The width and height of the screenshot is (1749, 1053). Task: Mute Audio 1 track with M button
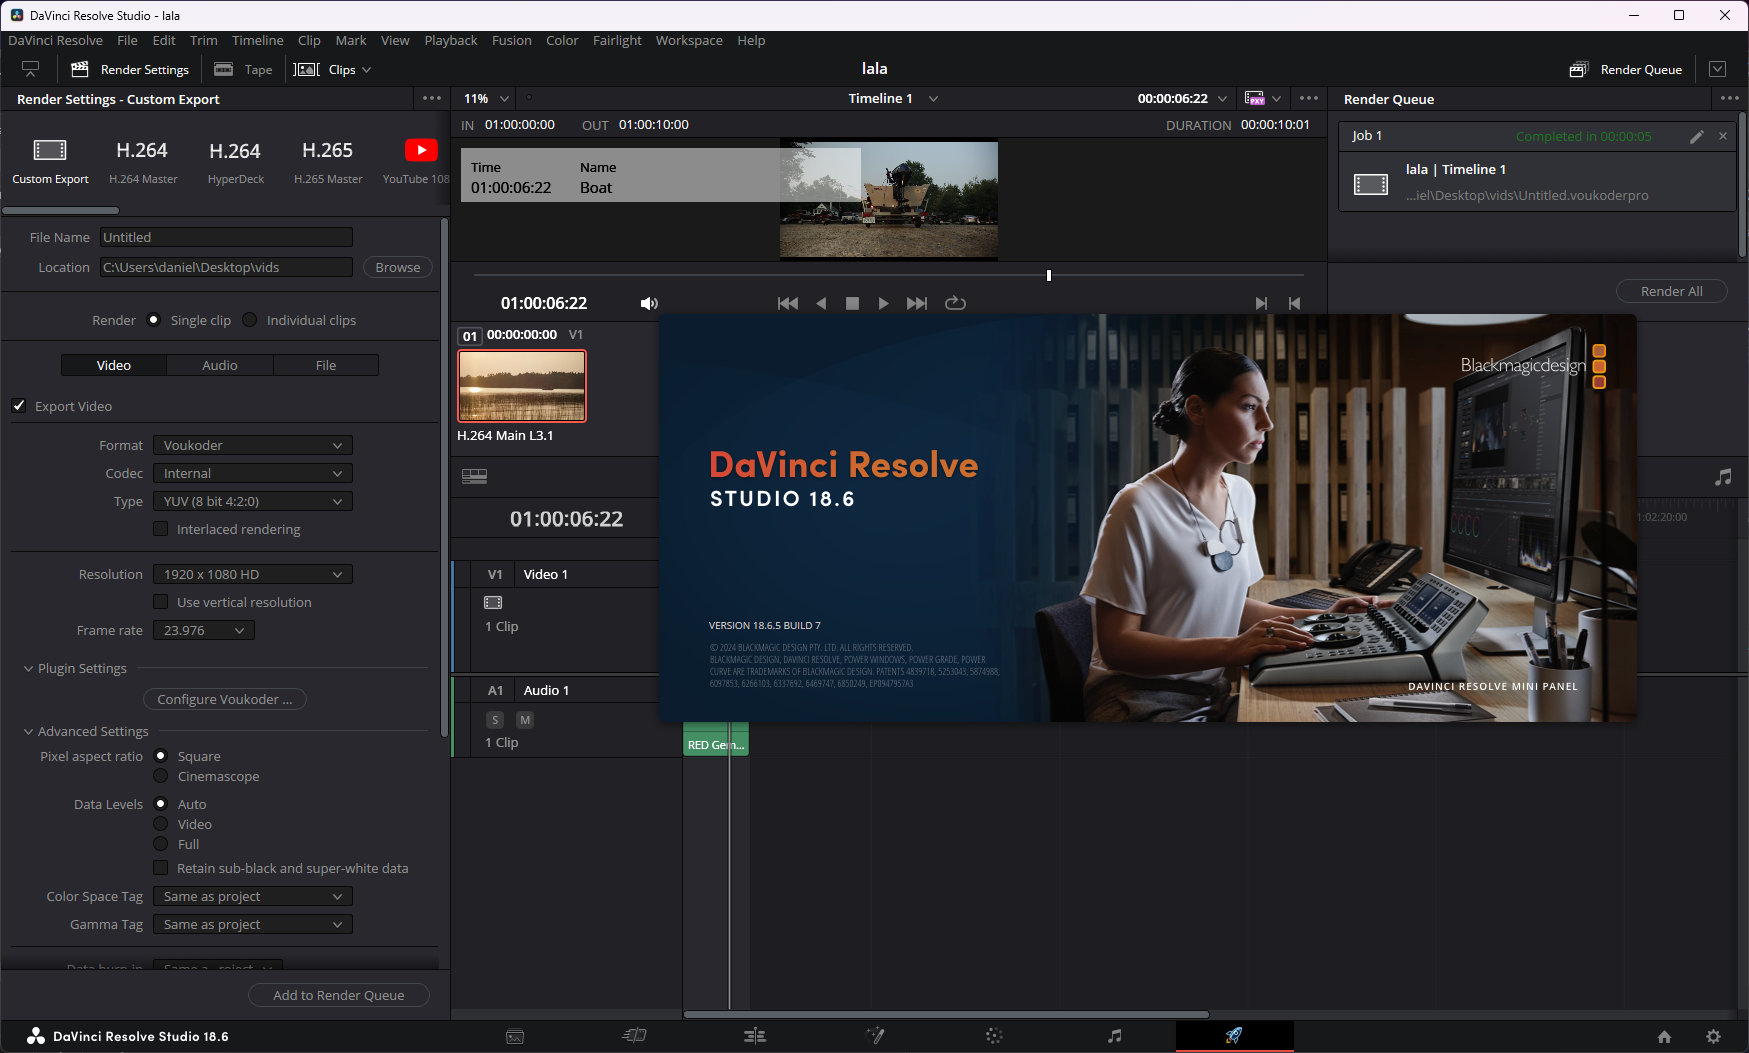525,720
